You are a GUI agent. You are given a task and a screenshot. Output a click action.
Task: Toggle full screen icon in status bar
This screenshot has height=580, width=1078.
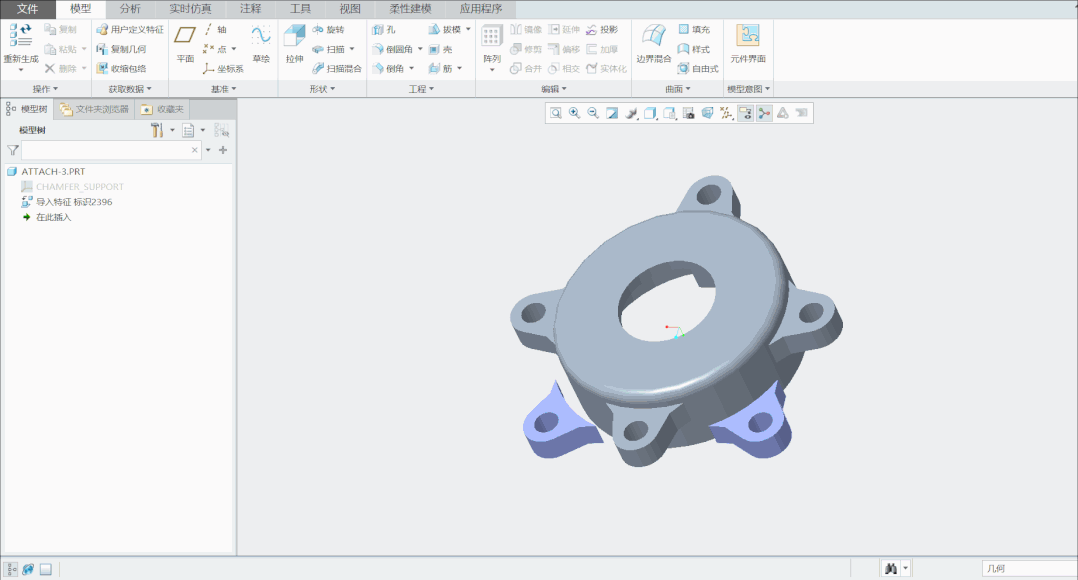(x=45, y=569)
